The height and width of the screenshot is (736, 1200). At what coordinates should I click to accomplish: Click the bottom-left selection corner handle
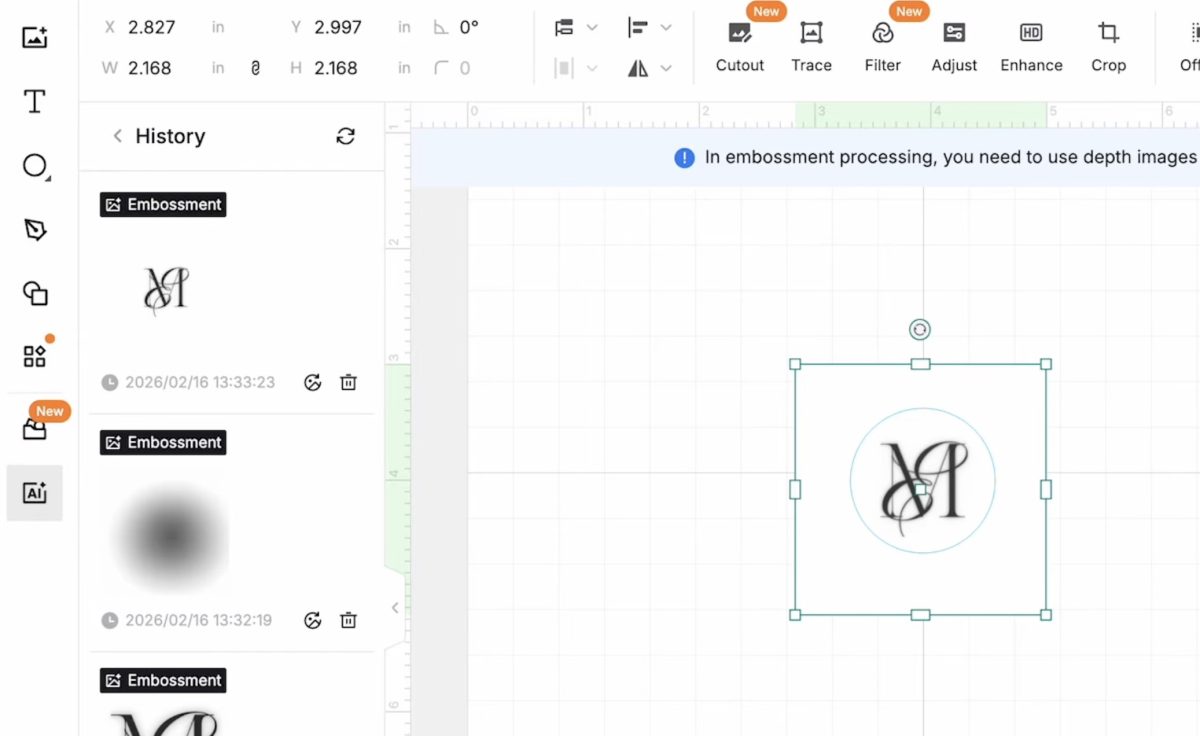tap(795, 615)
